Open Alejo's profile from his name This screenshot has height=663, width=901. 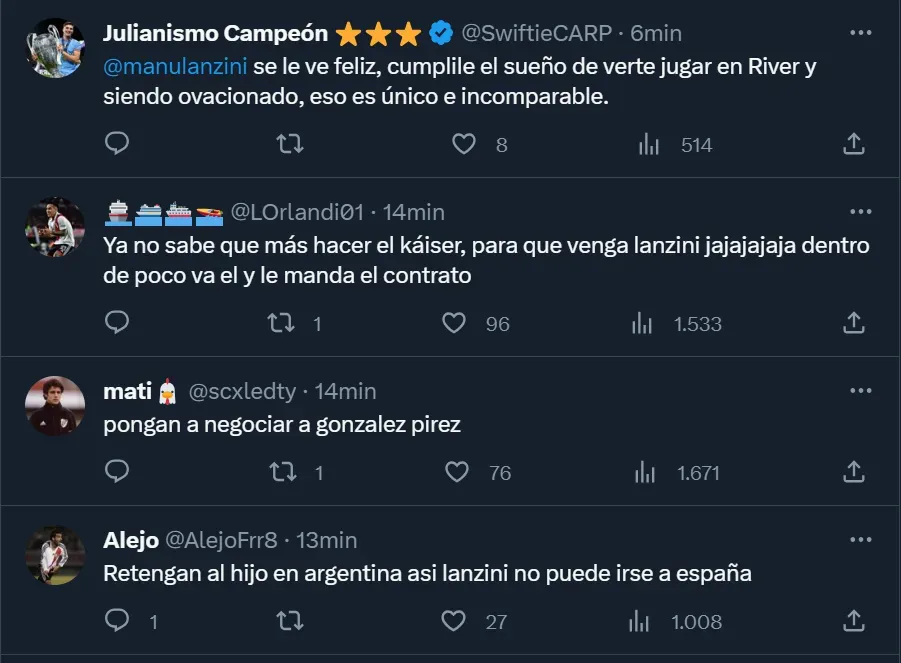coord(131,540)
